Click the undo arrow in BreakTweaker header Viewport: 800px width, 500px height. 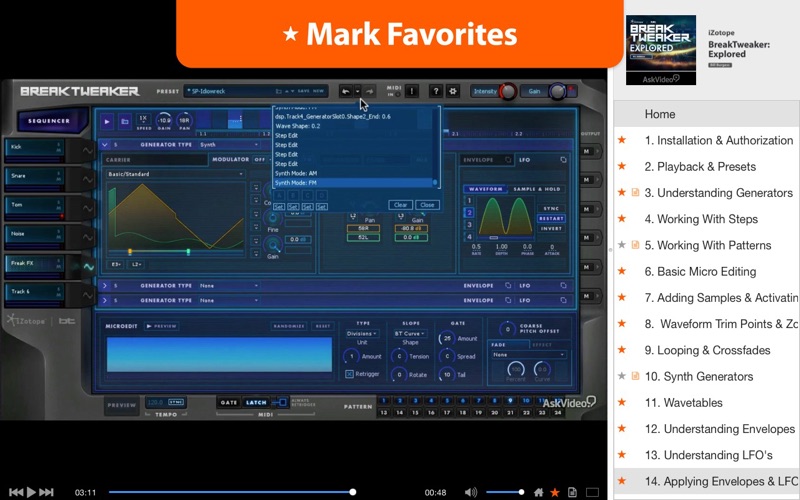point(346,91)
